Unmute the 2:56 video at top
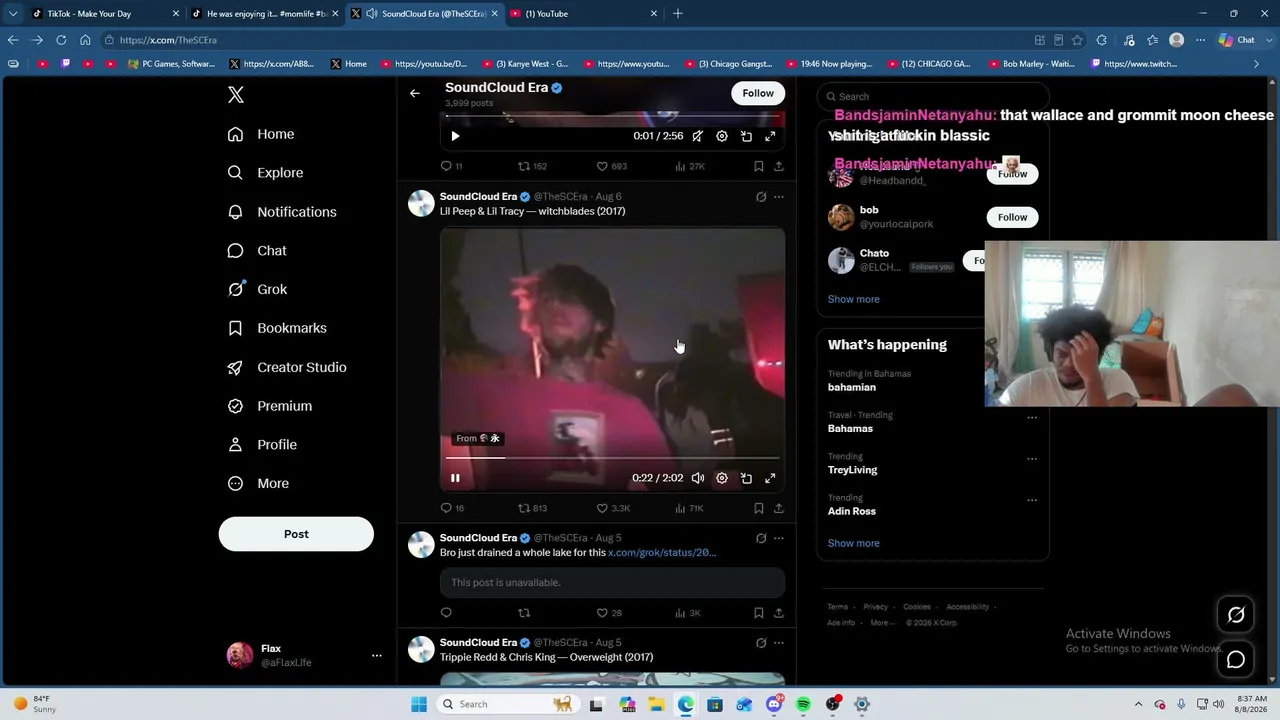Viewport: 1280px width, 720px height. point(698,136)
